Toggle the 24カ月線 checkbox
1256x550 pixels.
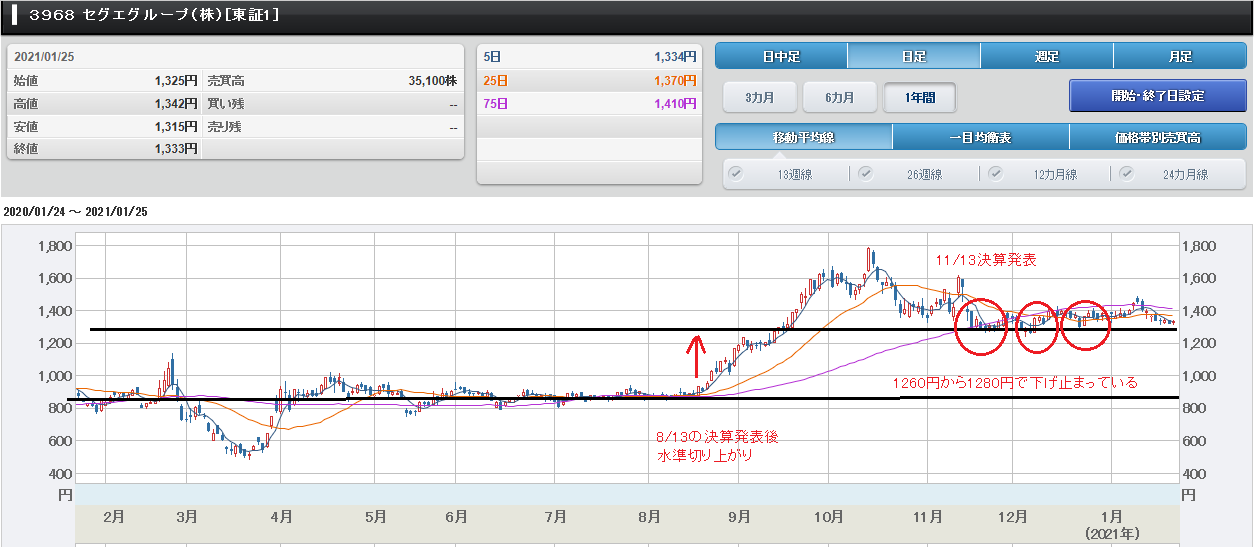pyautogui.click(x=1127, y=174)
